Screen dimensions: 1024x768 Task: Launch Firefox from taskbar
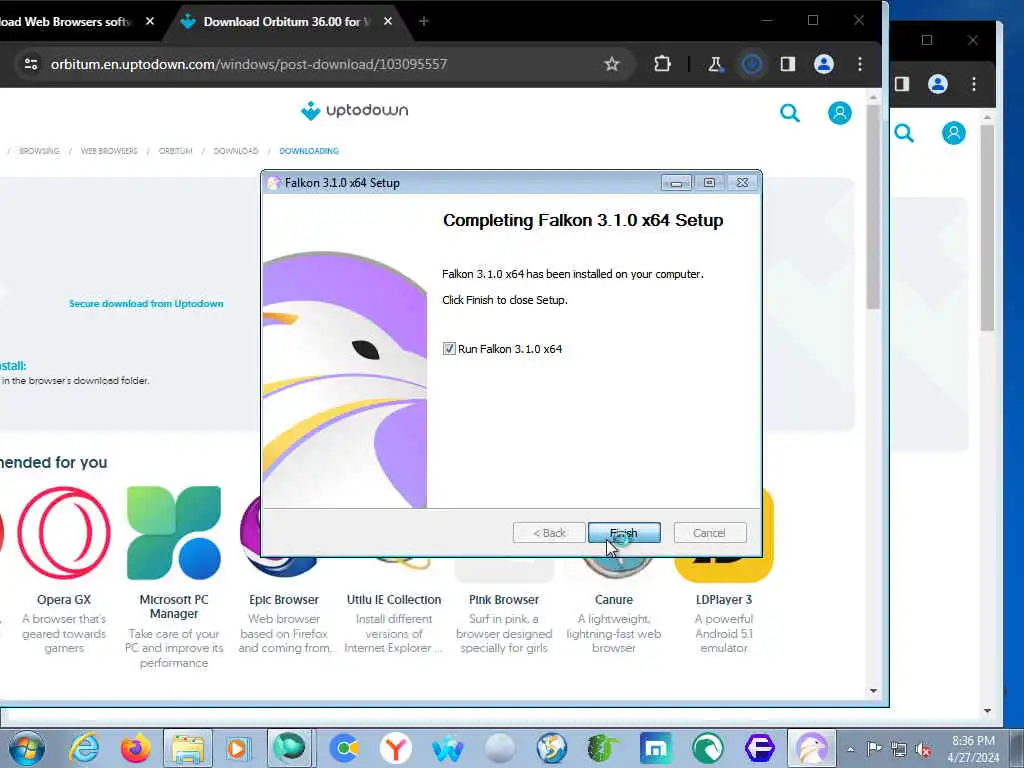(x=136, y=748)
